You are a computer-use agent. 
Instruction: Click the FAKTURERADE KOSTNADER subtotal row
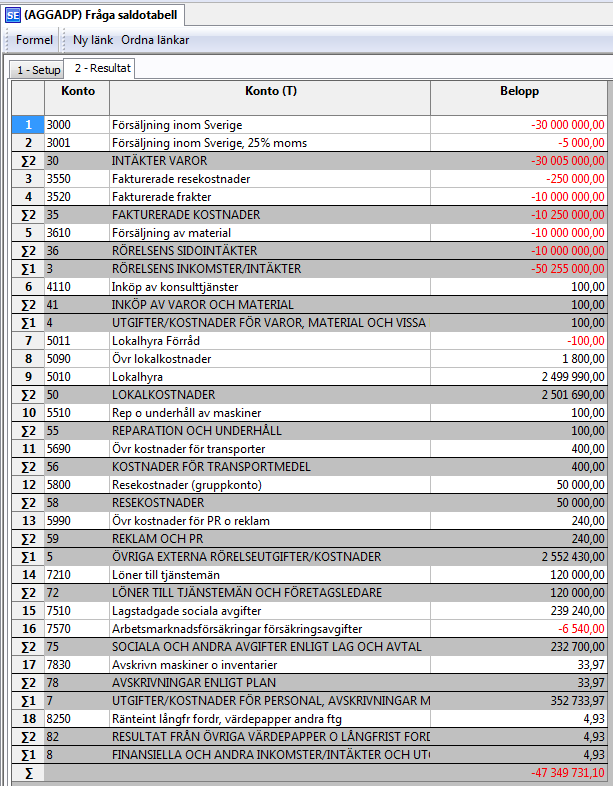point(310,215)
